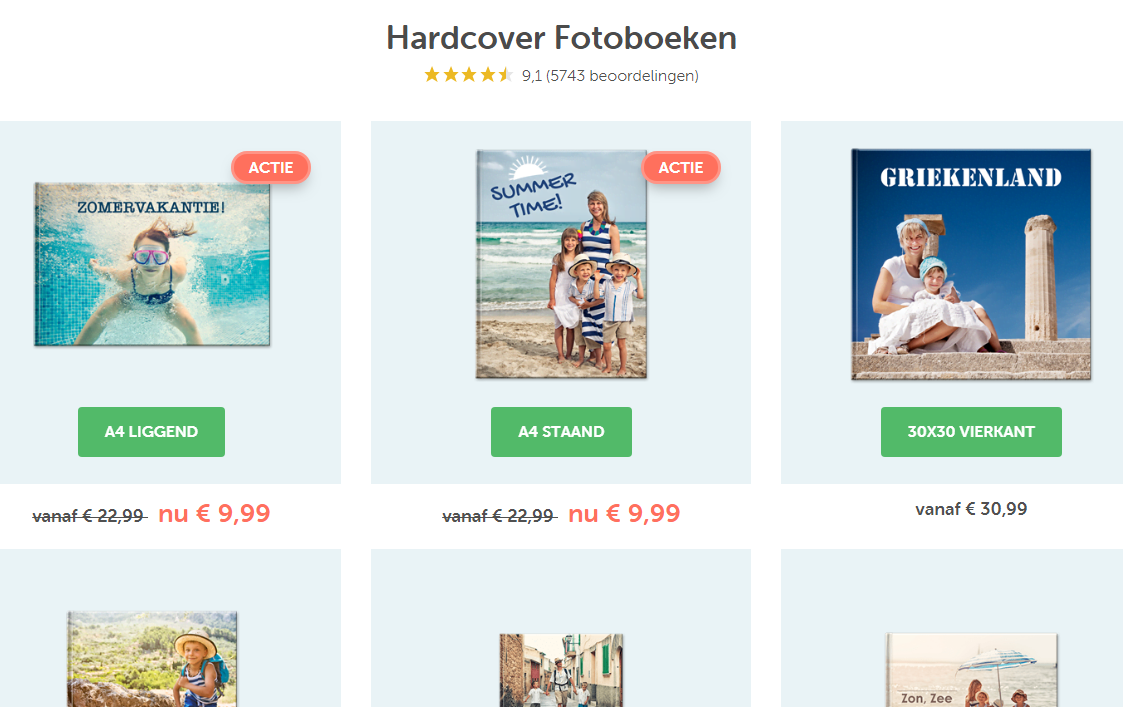The height and width of the screenshot is (707, 1123).
Task: Select the Zon, Zee beach umbrella photobook
Action: [971, 670]
